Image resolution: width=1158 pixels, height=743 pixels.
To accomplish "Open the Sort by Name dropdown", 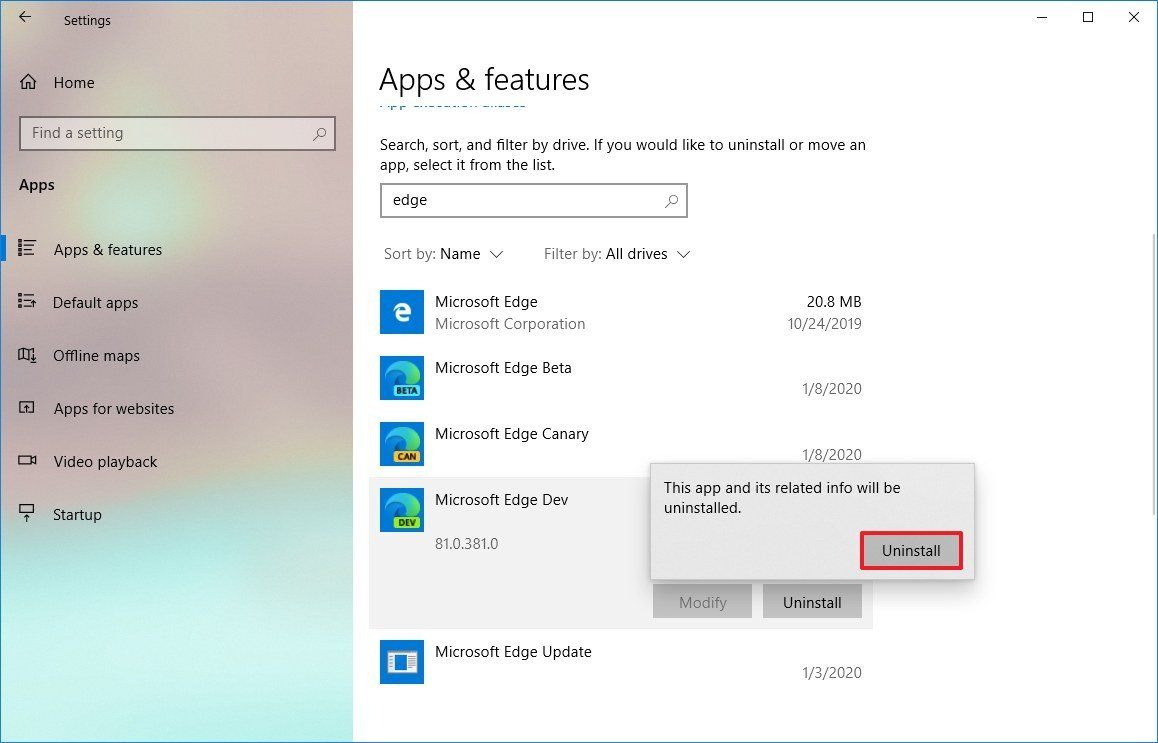I will (x=443, y=254).
